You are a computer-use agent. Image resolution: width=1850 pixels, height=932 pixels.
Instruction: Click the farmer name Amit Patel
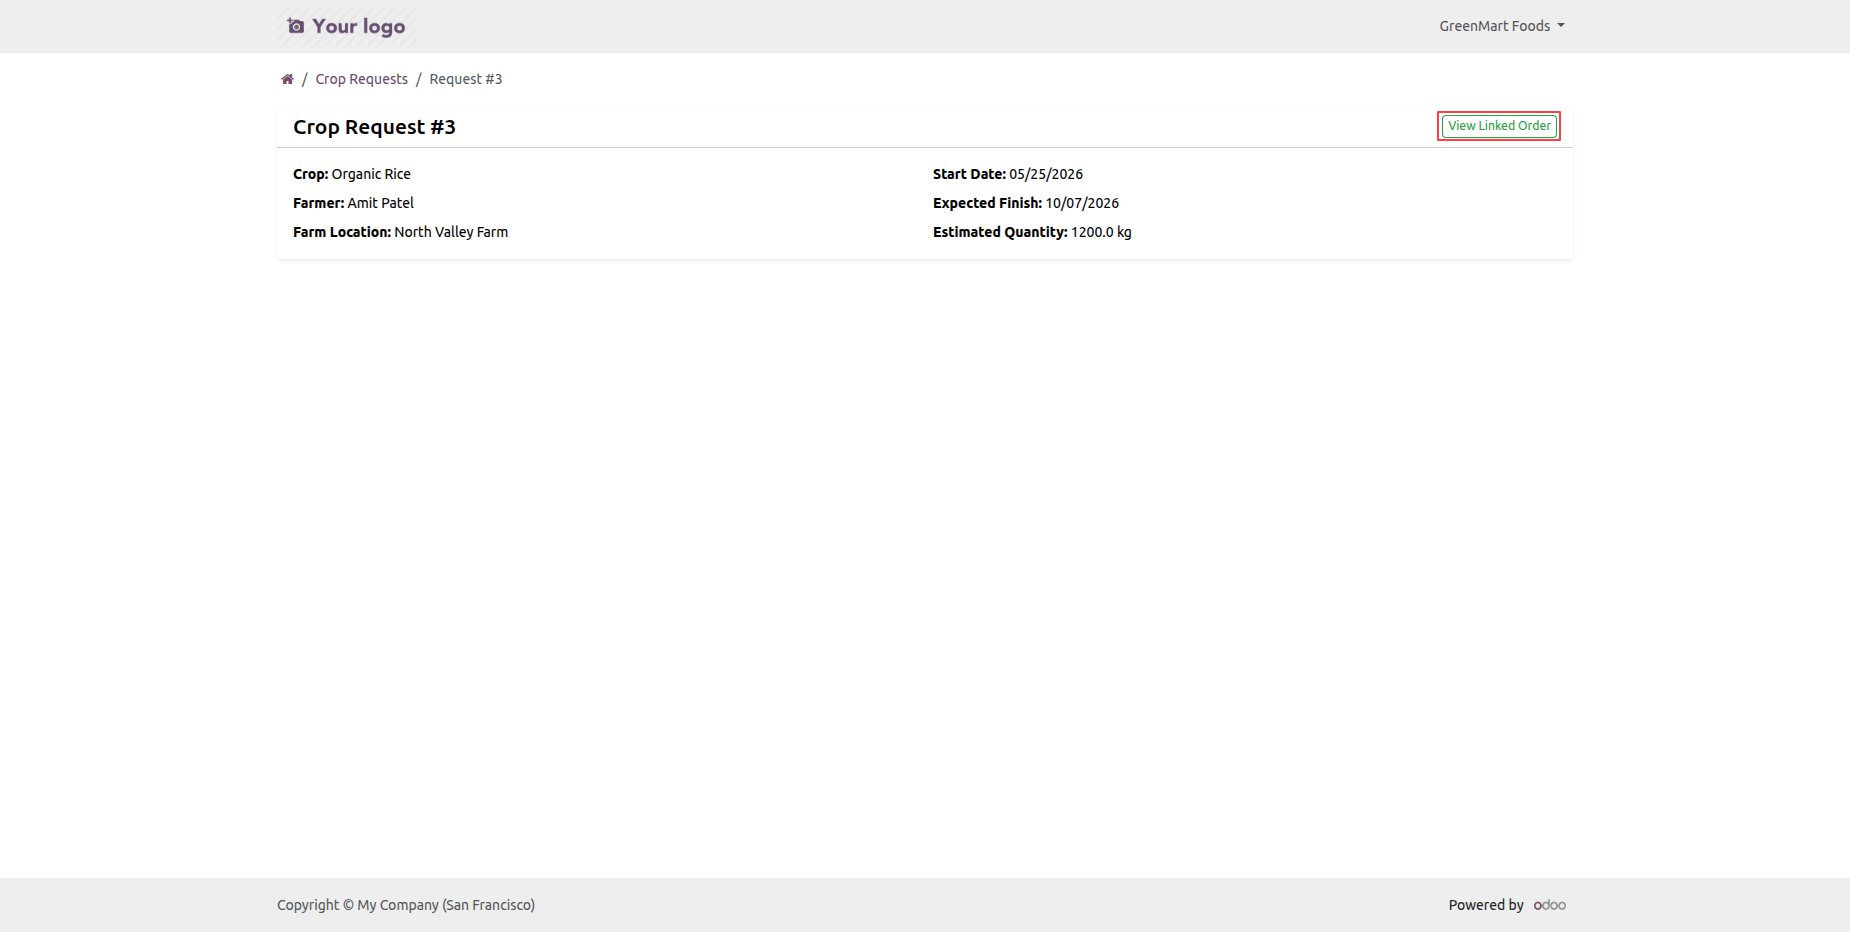380,203
